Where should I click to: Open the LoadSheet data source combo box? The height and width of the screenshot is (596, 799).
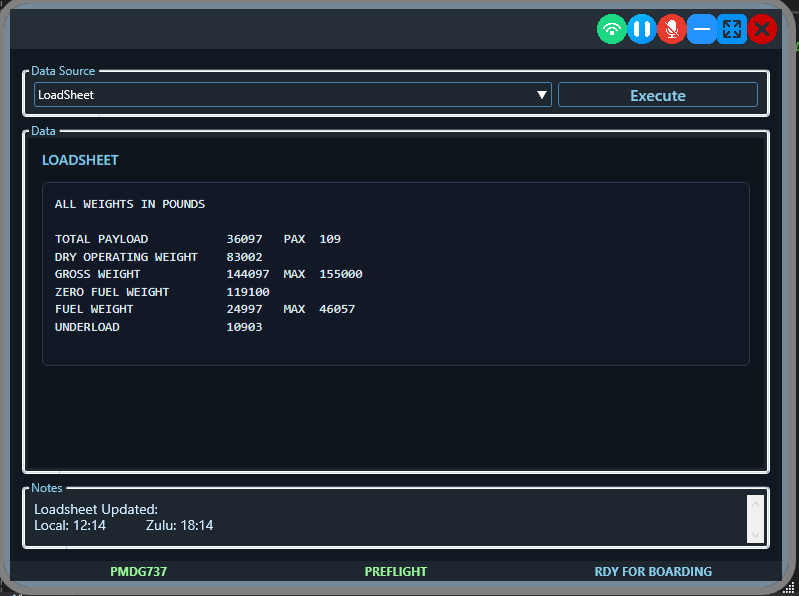coord(285,95)
